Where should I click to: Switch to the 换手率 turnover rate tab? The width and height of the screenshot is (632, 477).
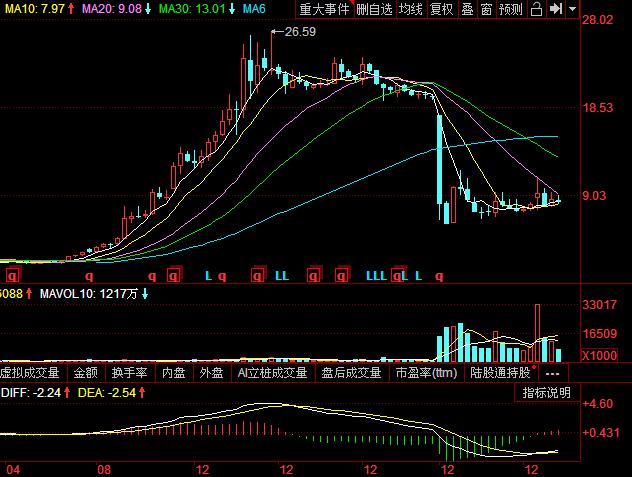click(129, 373)
